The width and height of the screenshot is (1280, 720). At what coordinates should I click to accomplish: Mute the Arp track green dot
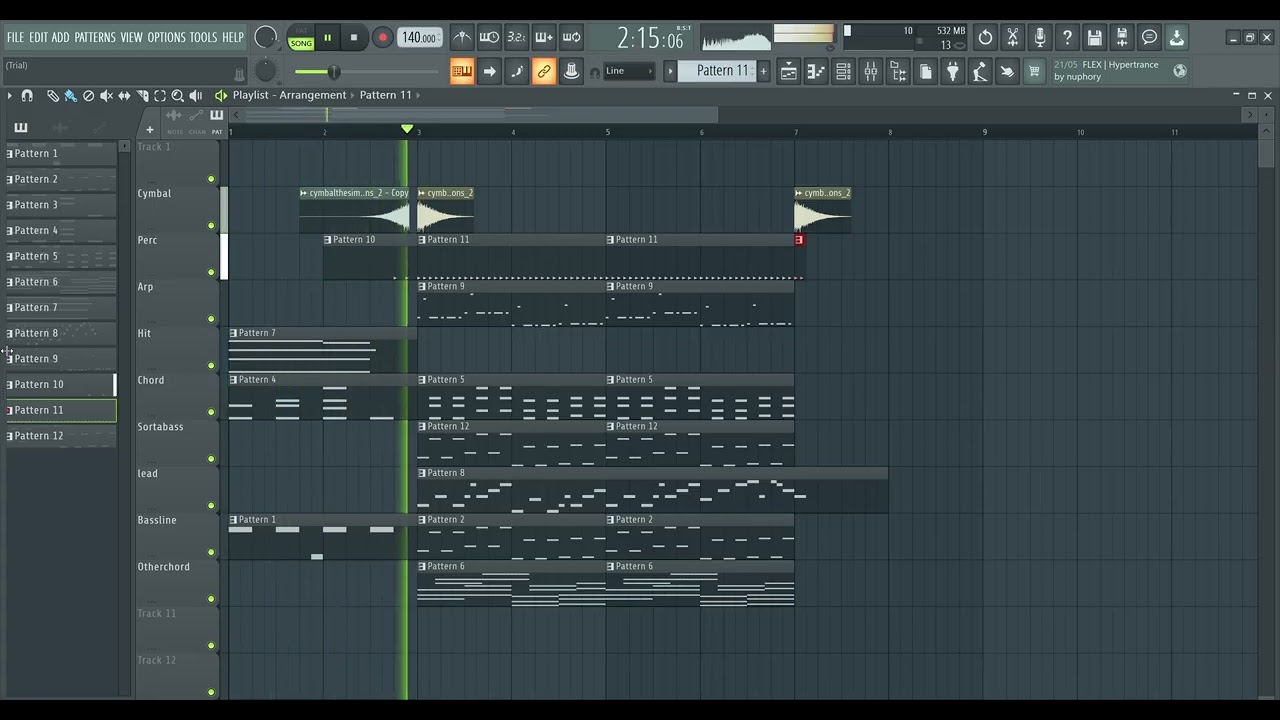[x=211, y=319]
